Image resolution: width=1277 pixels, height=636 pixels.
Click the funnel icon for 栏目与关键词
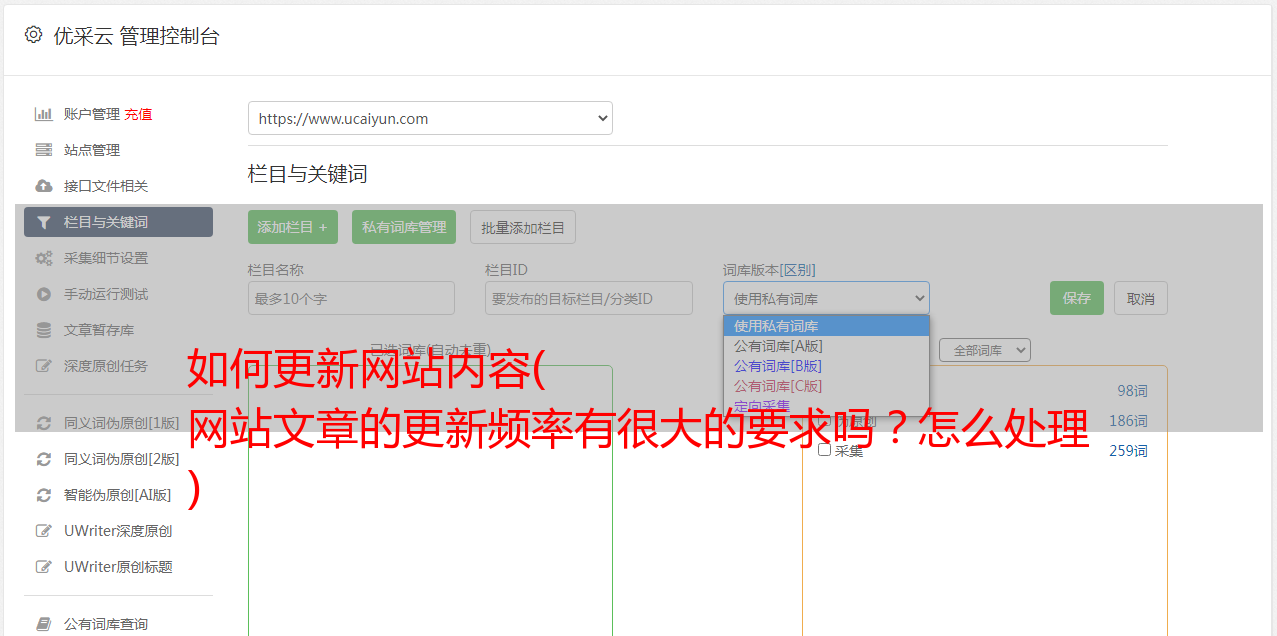coord(43,222)
